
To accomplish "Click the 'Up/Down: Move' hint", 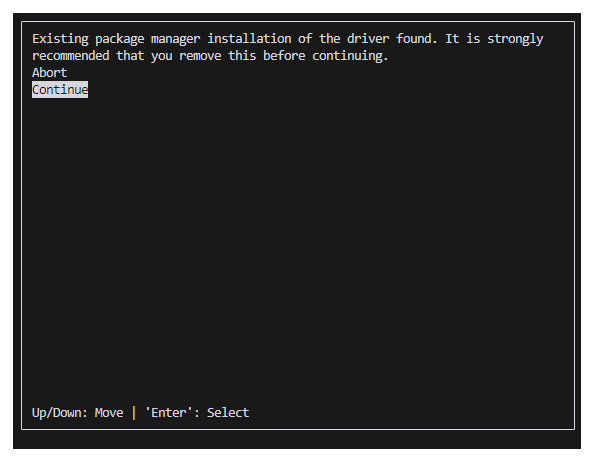I will [x=78, y=413].
